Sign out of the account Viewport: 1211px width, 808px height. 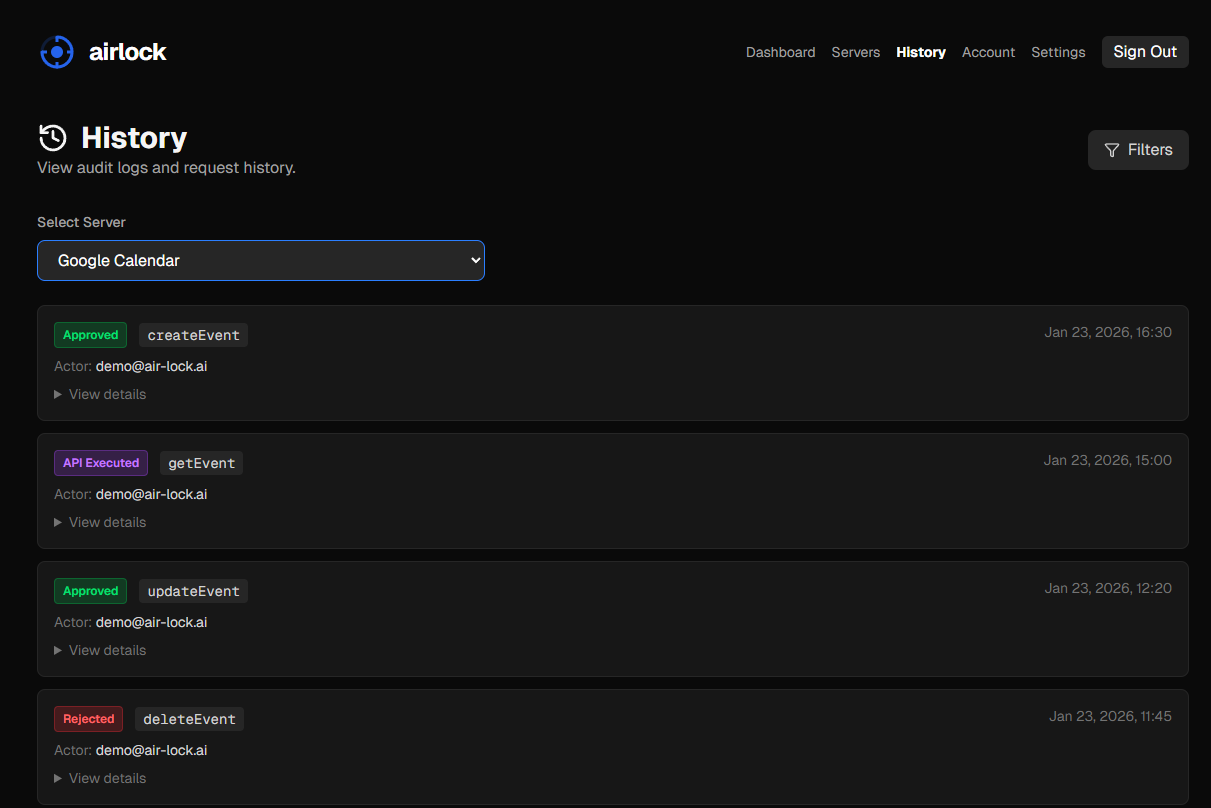(x=1145, y=52)
